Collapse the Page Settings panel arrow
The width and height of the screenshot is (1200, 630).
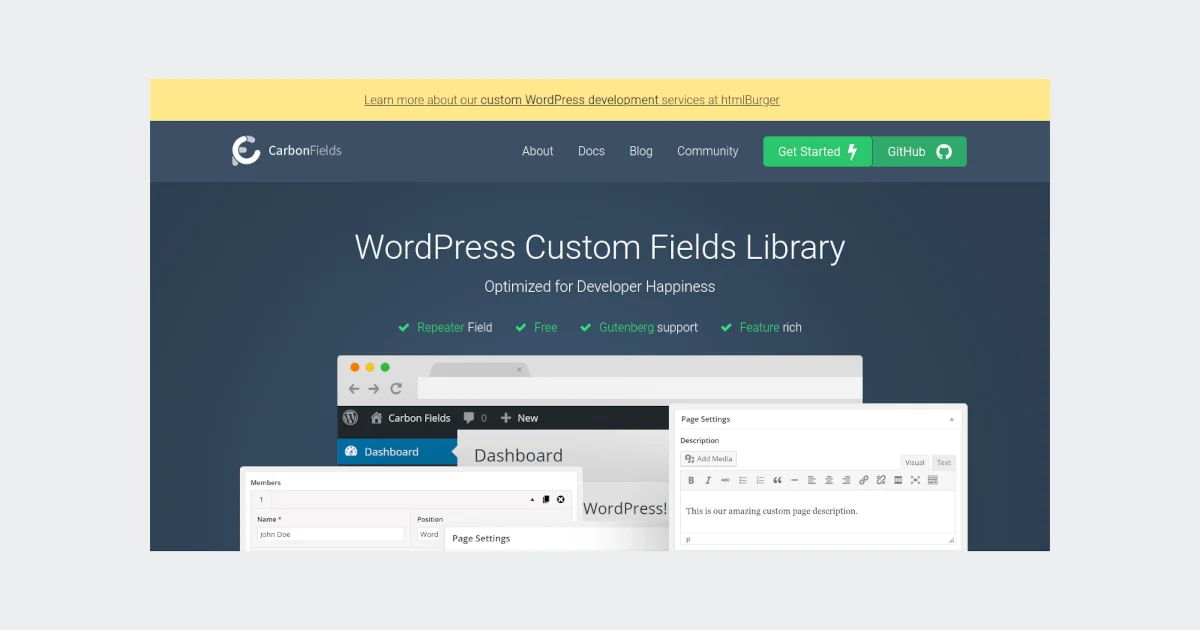click(951, 420)
